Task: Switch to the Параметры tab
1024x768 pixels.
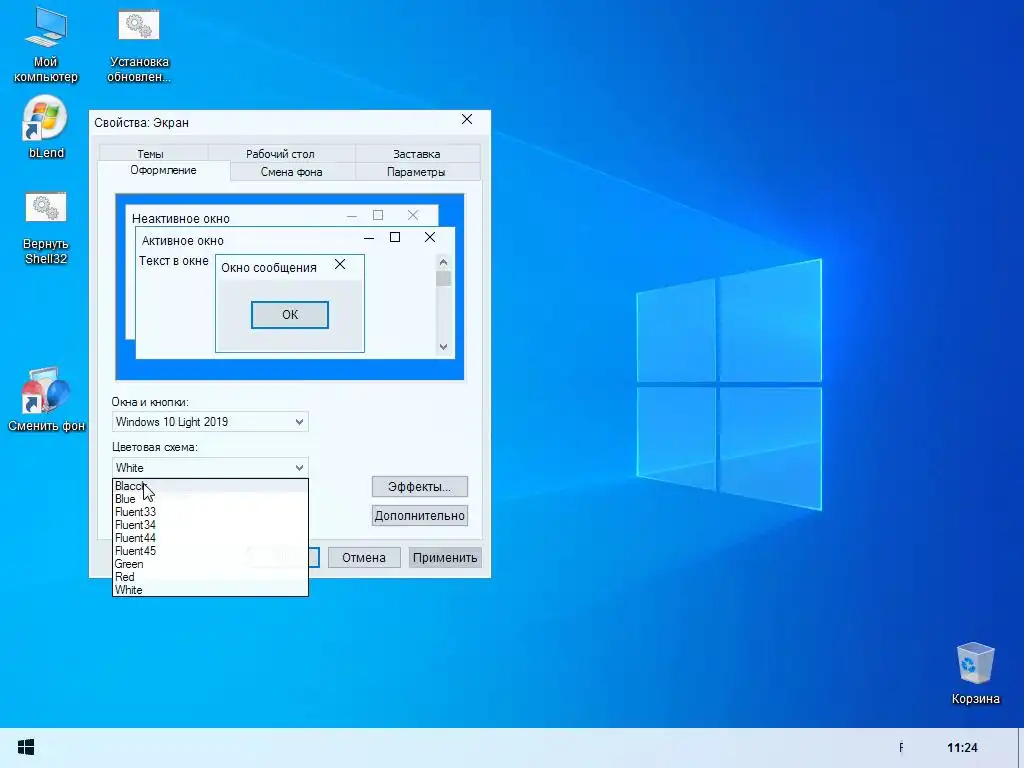Action: [416, 172]
